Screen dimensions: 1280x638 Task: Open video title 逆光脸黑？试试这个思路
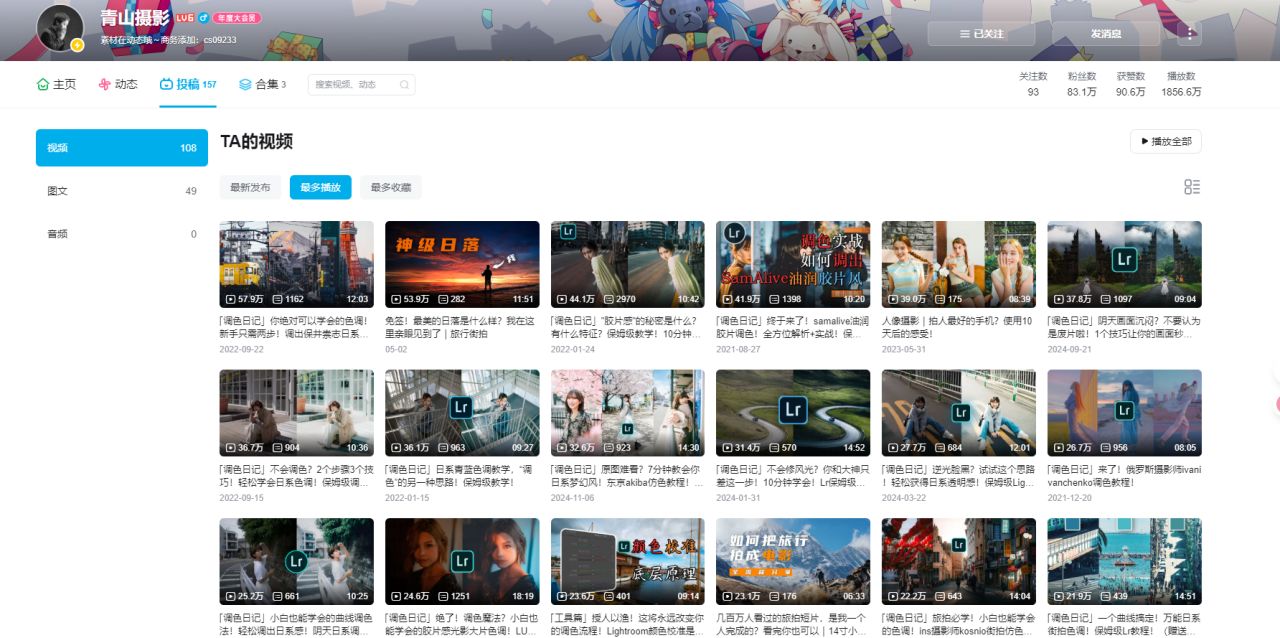958,475
